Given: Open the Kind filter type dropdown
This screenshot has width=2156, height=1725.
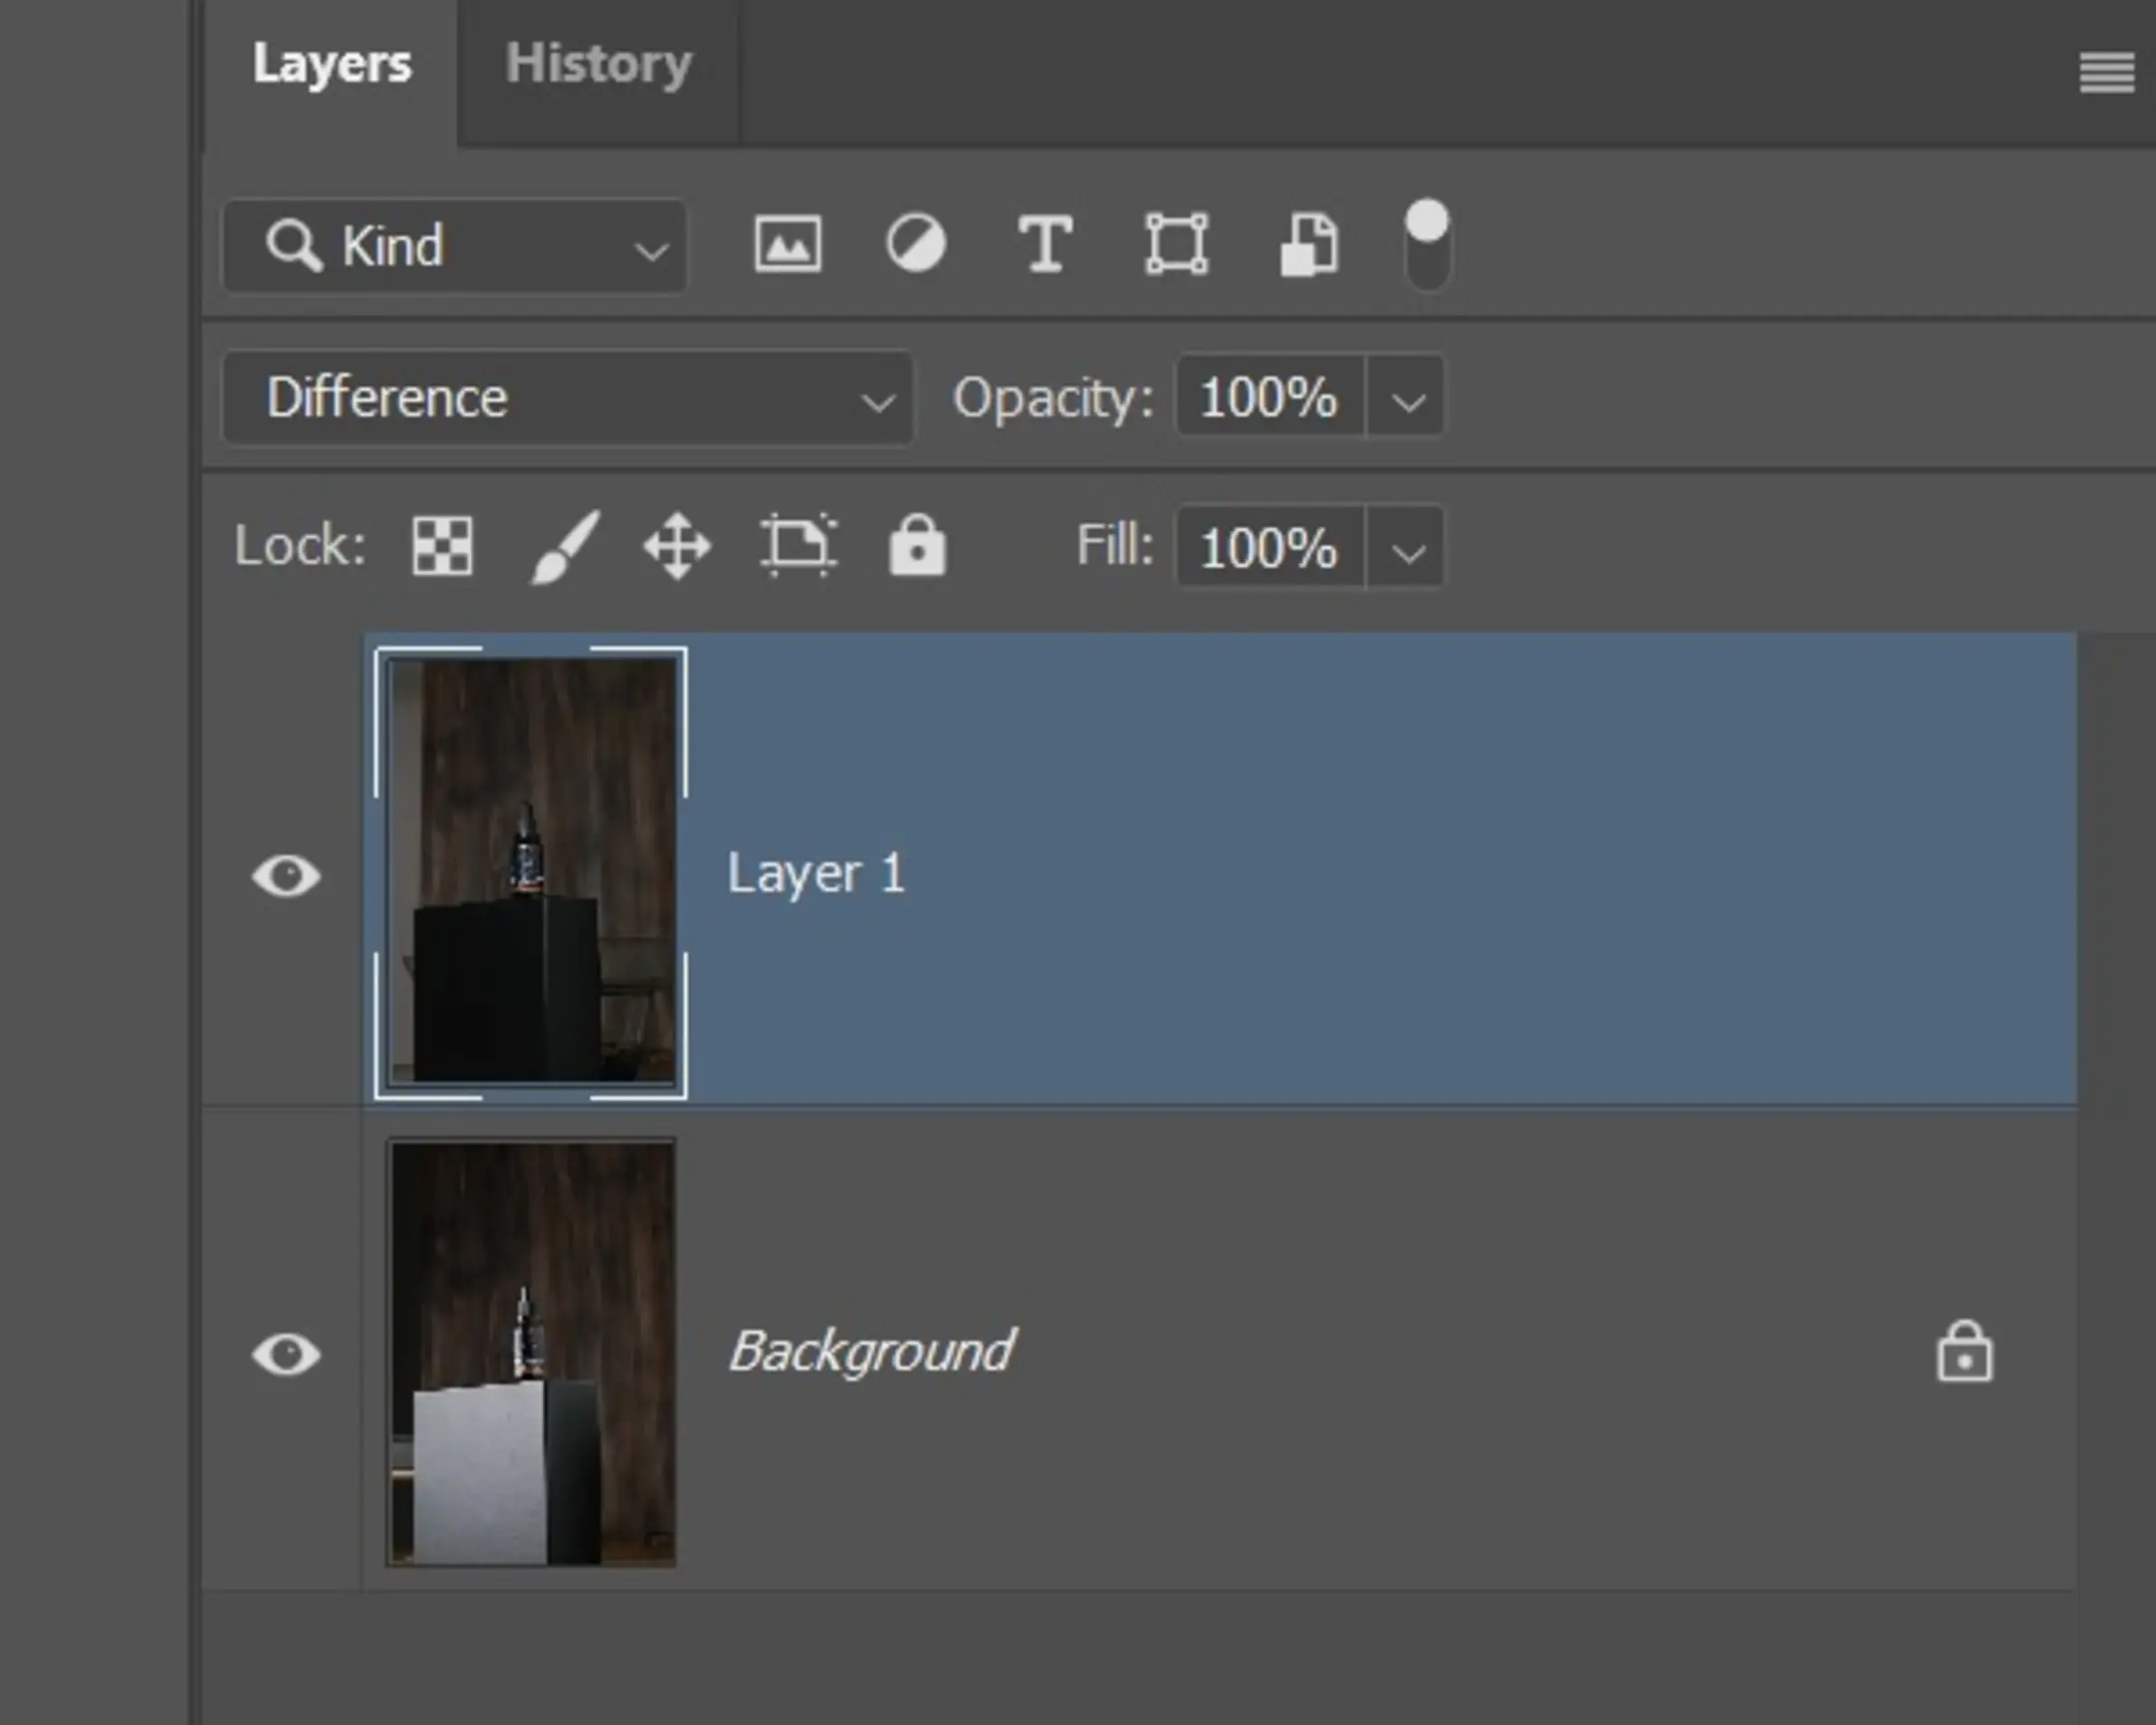Looking at the screenshot, I should (x=455, y=246).
